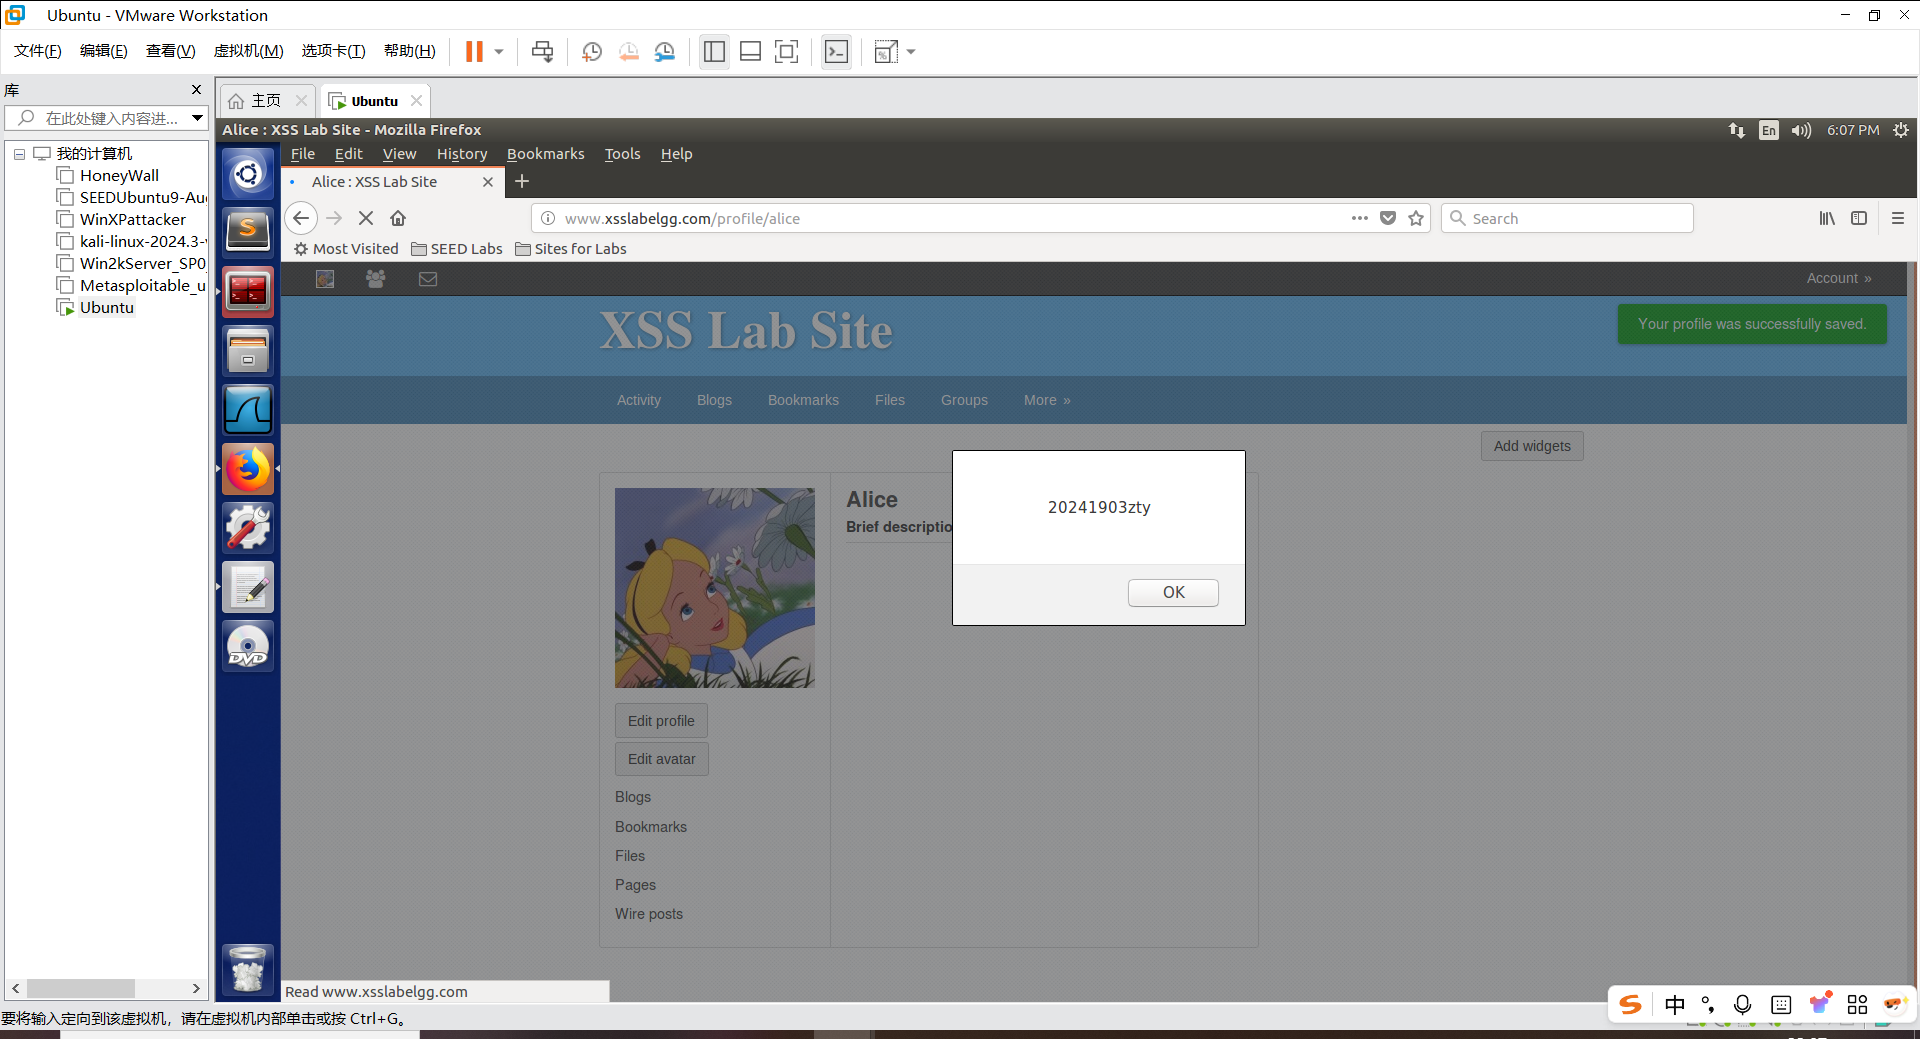Open Firefox library icon
The width and height of the screenshot is (1920, 1039).
pos(1827,218)
